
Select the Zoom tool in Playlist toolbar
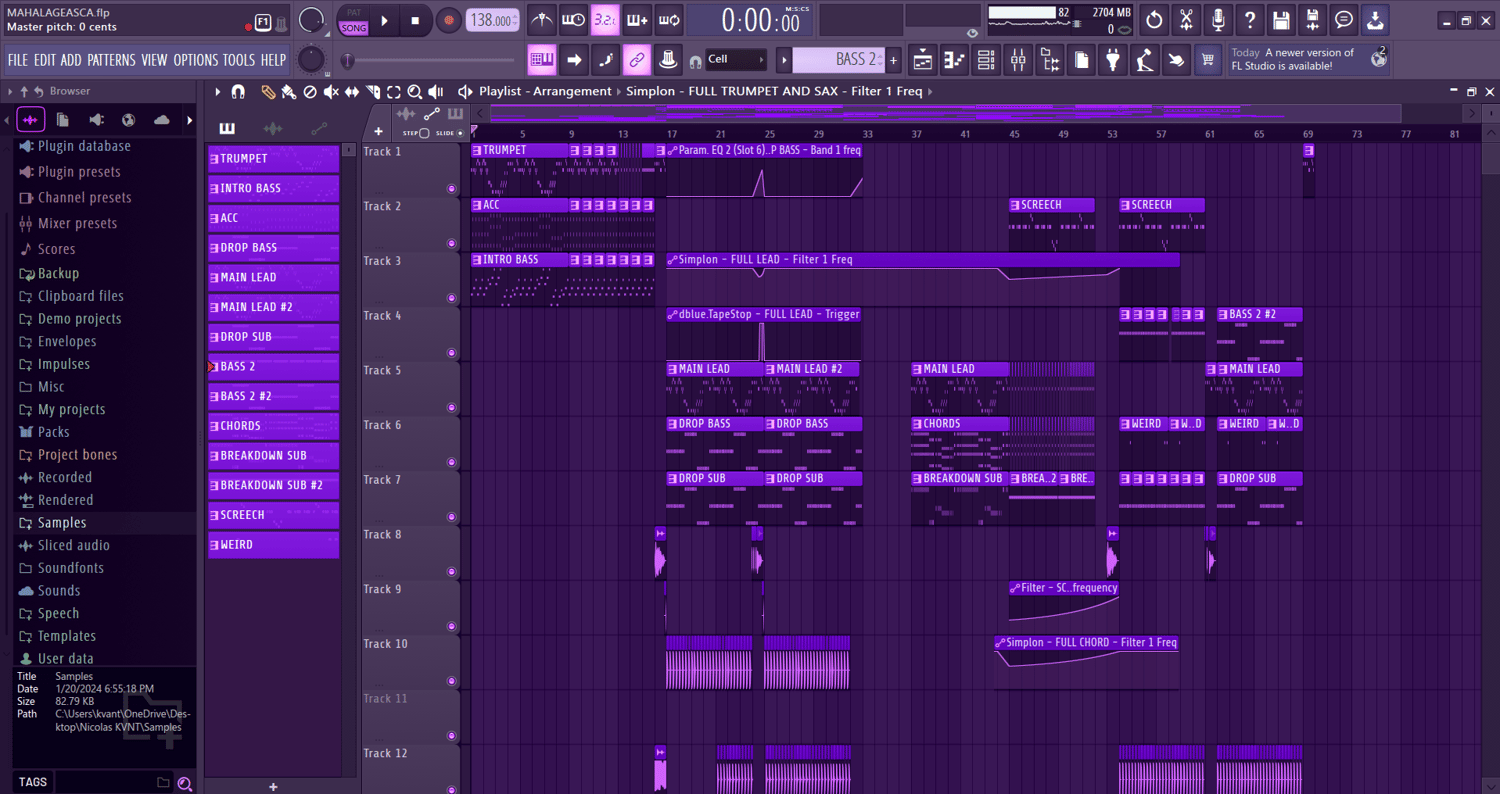(x=415, y=92)
